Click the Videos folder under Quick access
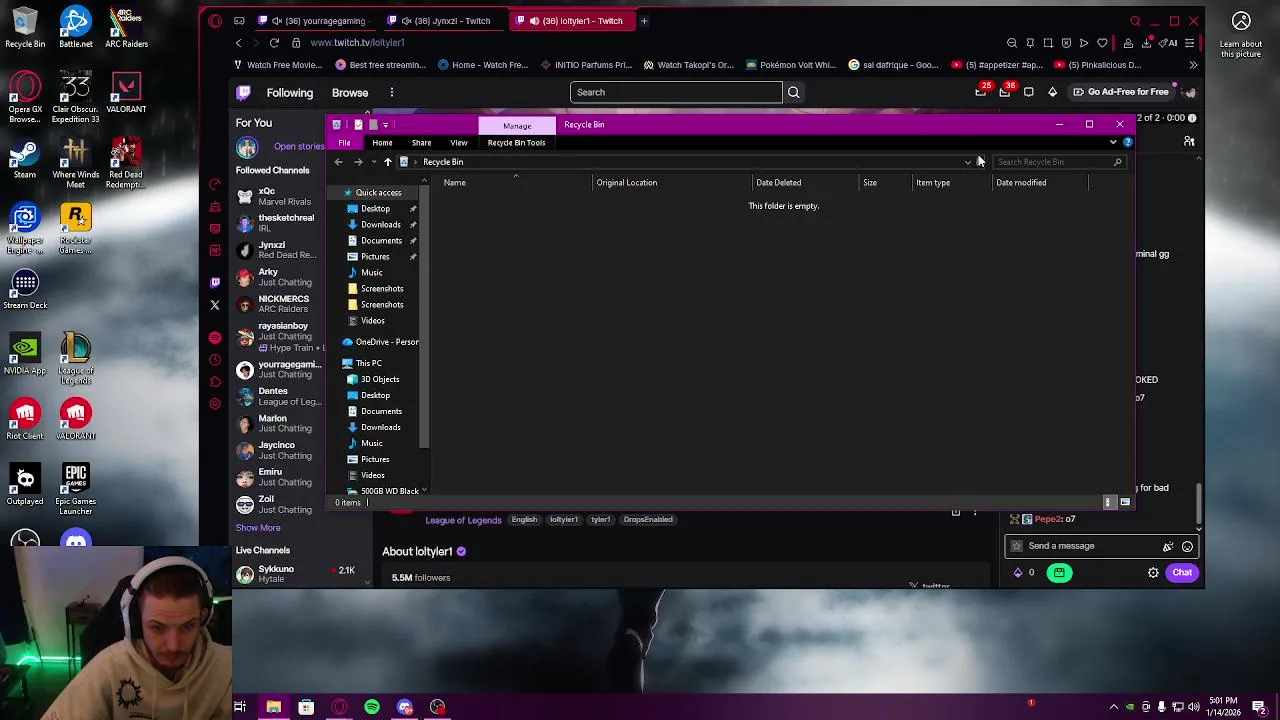The width and height of the screenshot is (1280, 720). click(372, 321)
